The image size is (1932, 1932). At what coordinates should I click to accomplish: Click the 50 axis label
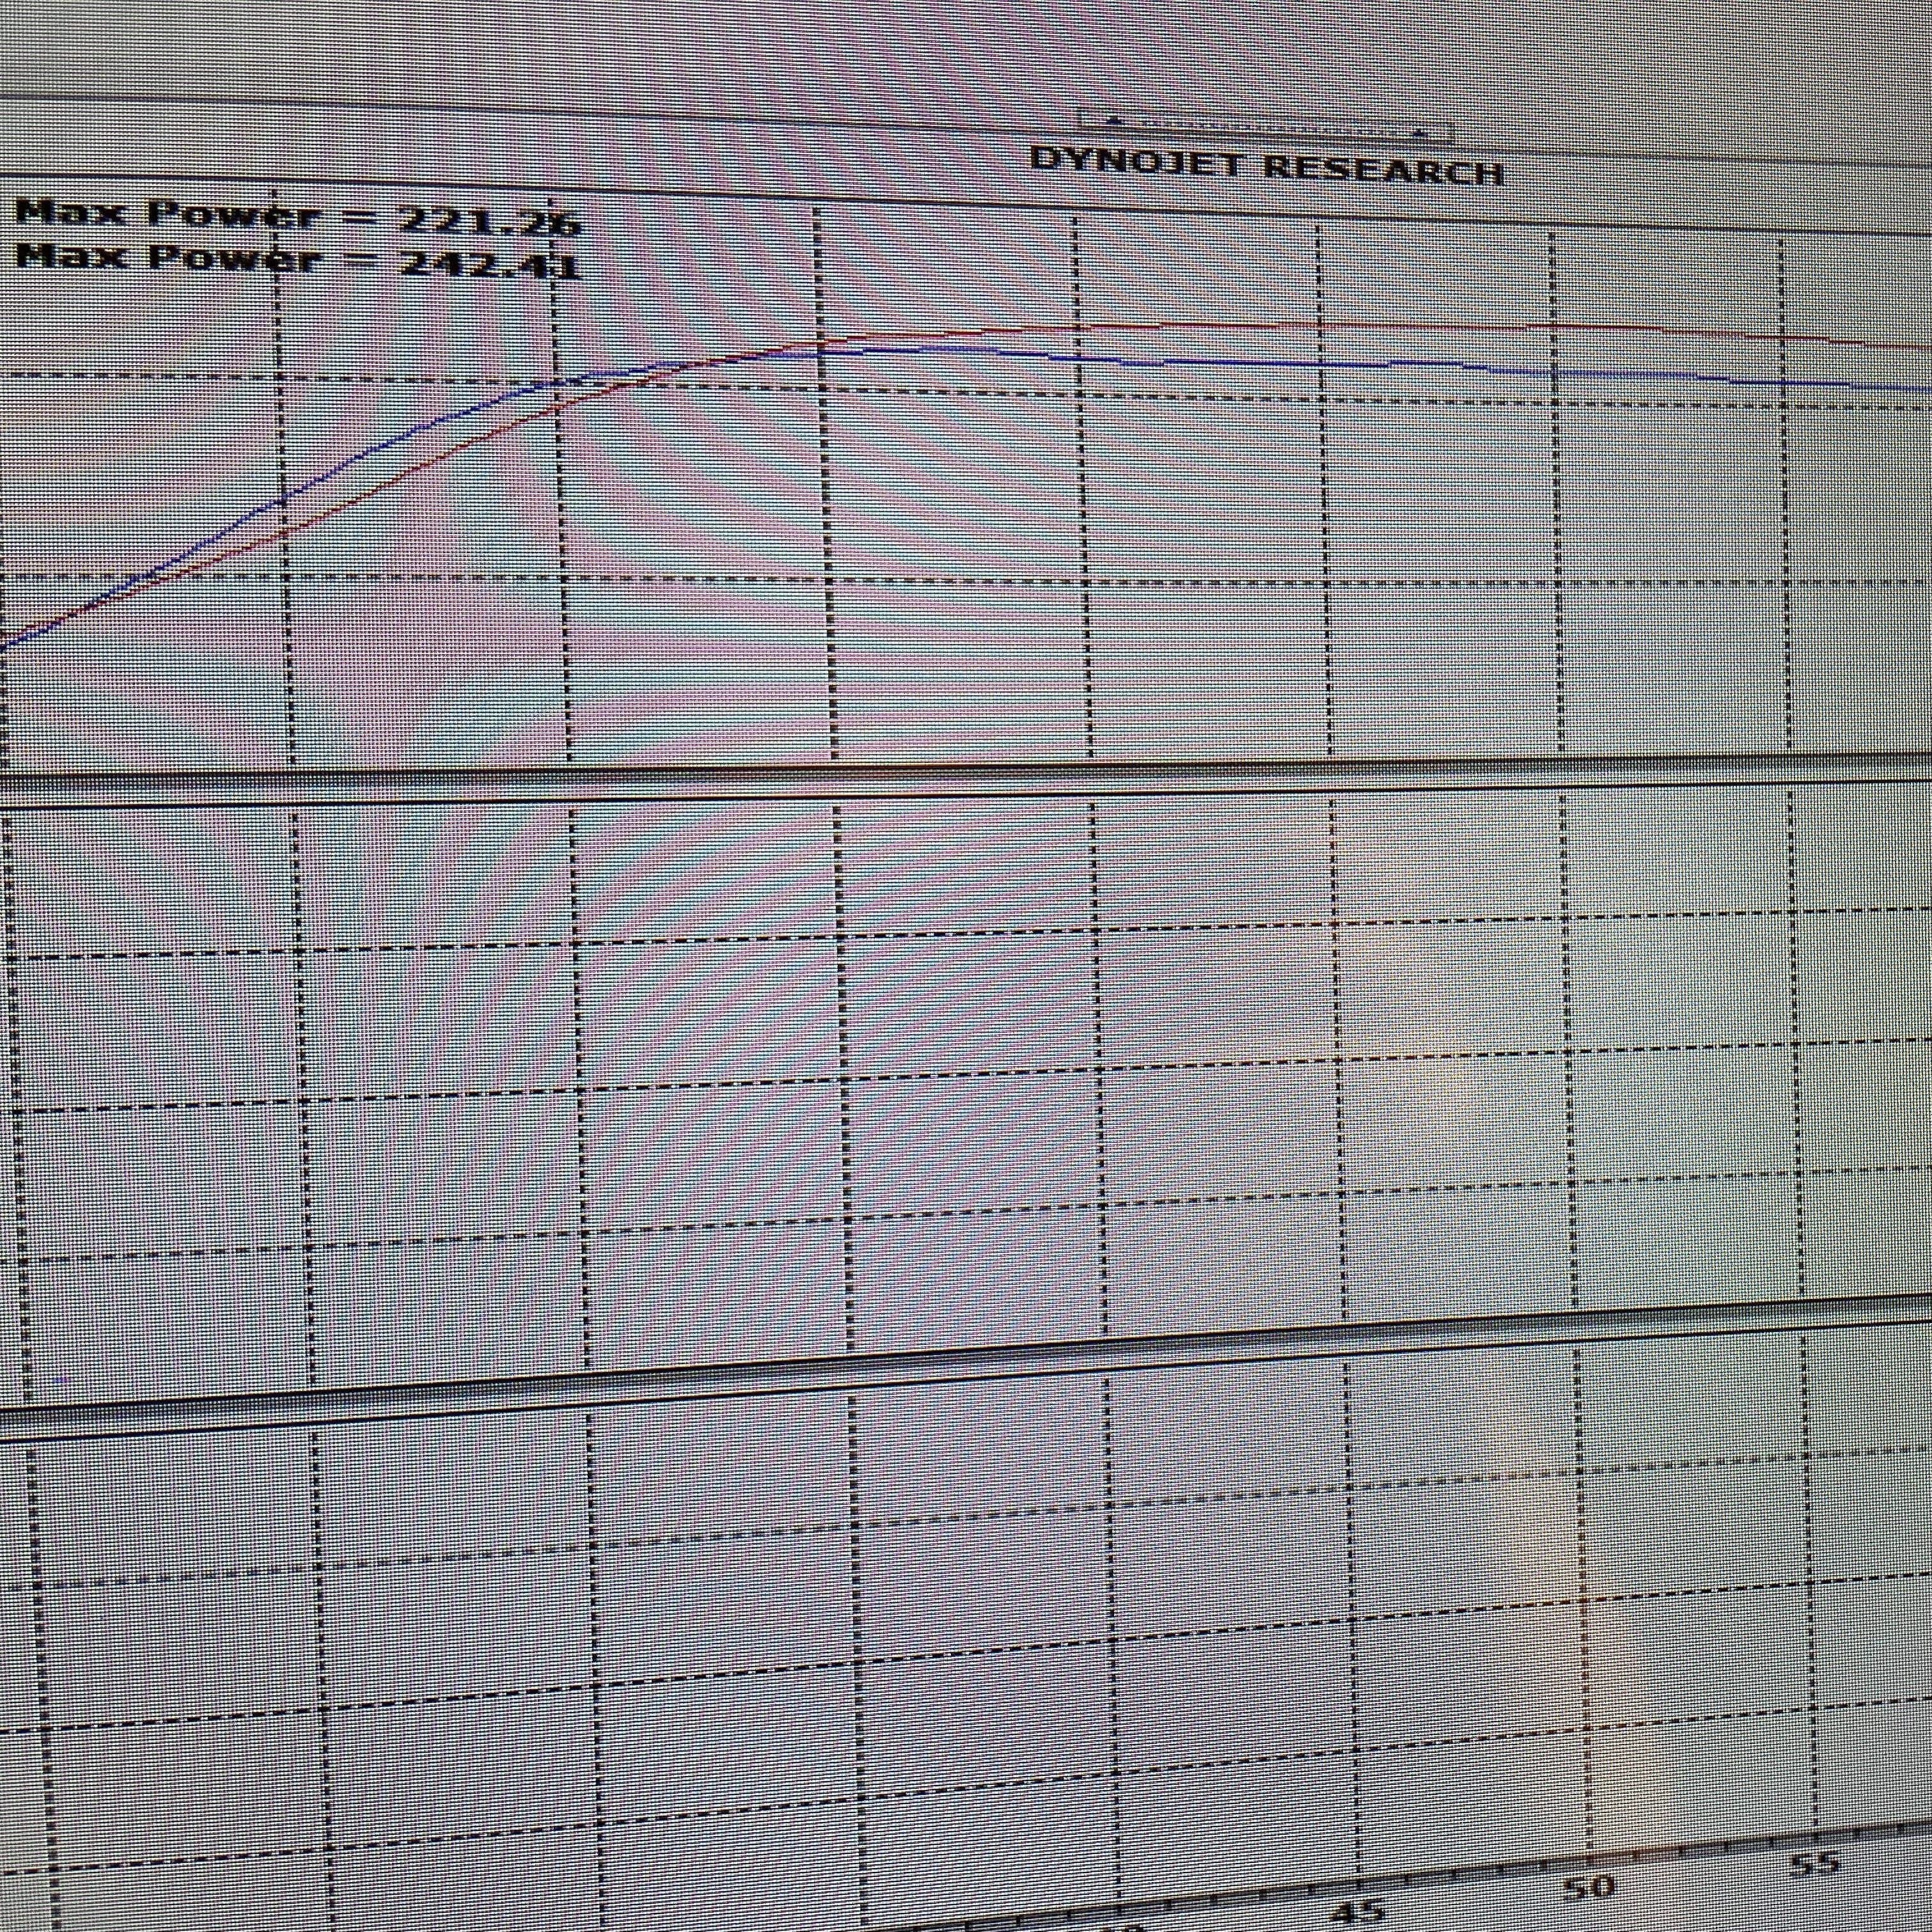[1588, 1887]
